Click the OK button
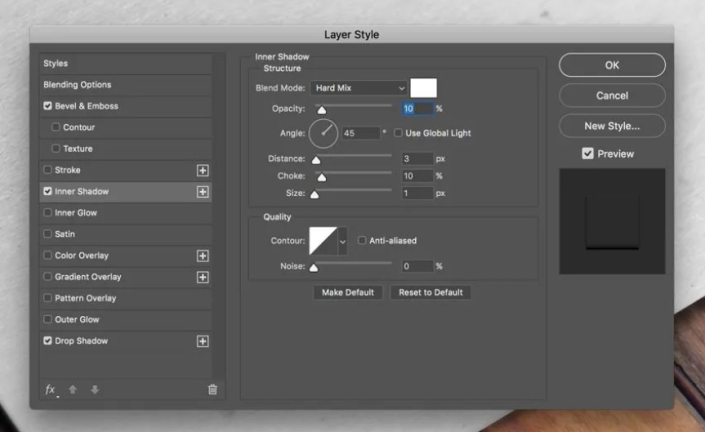 coord(612,65)
